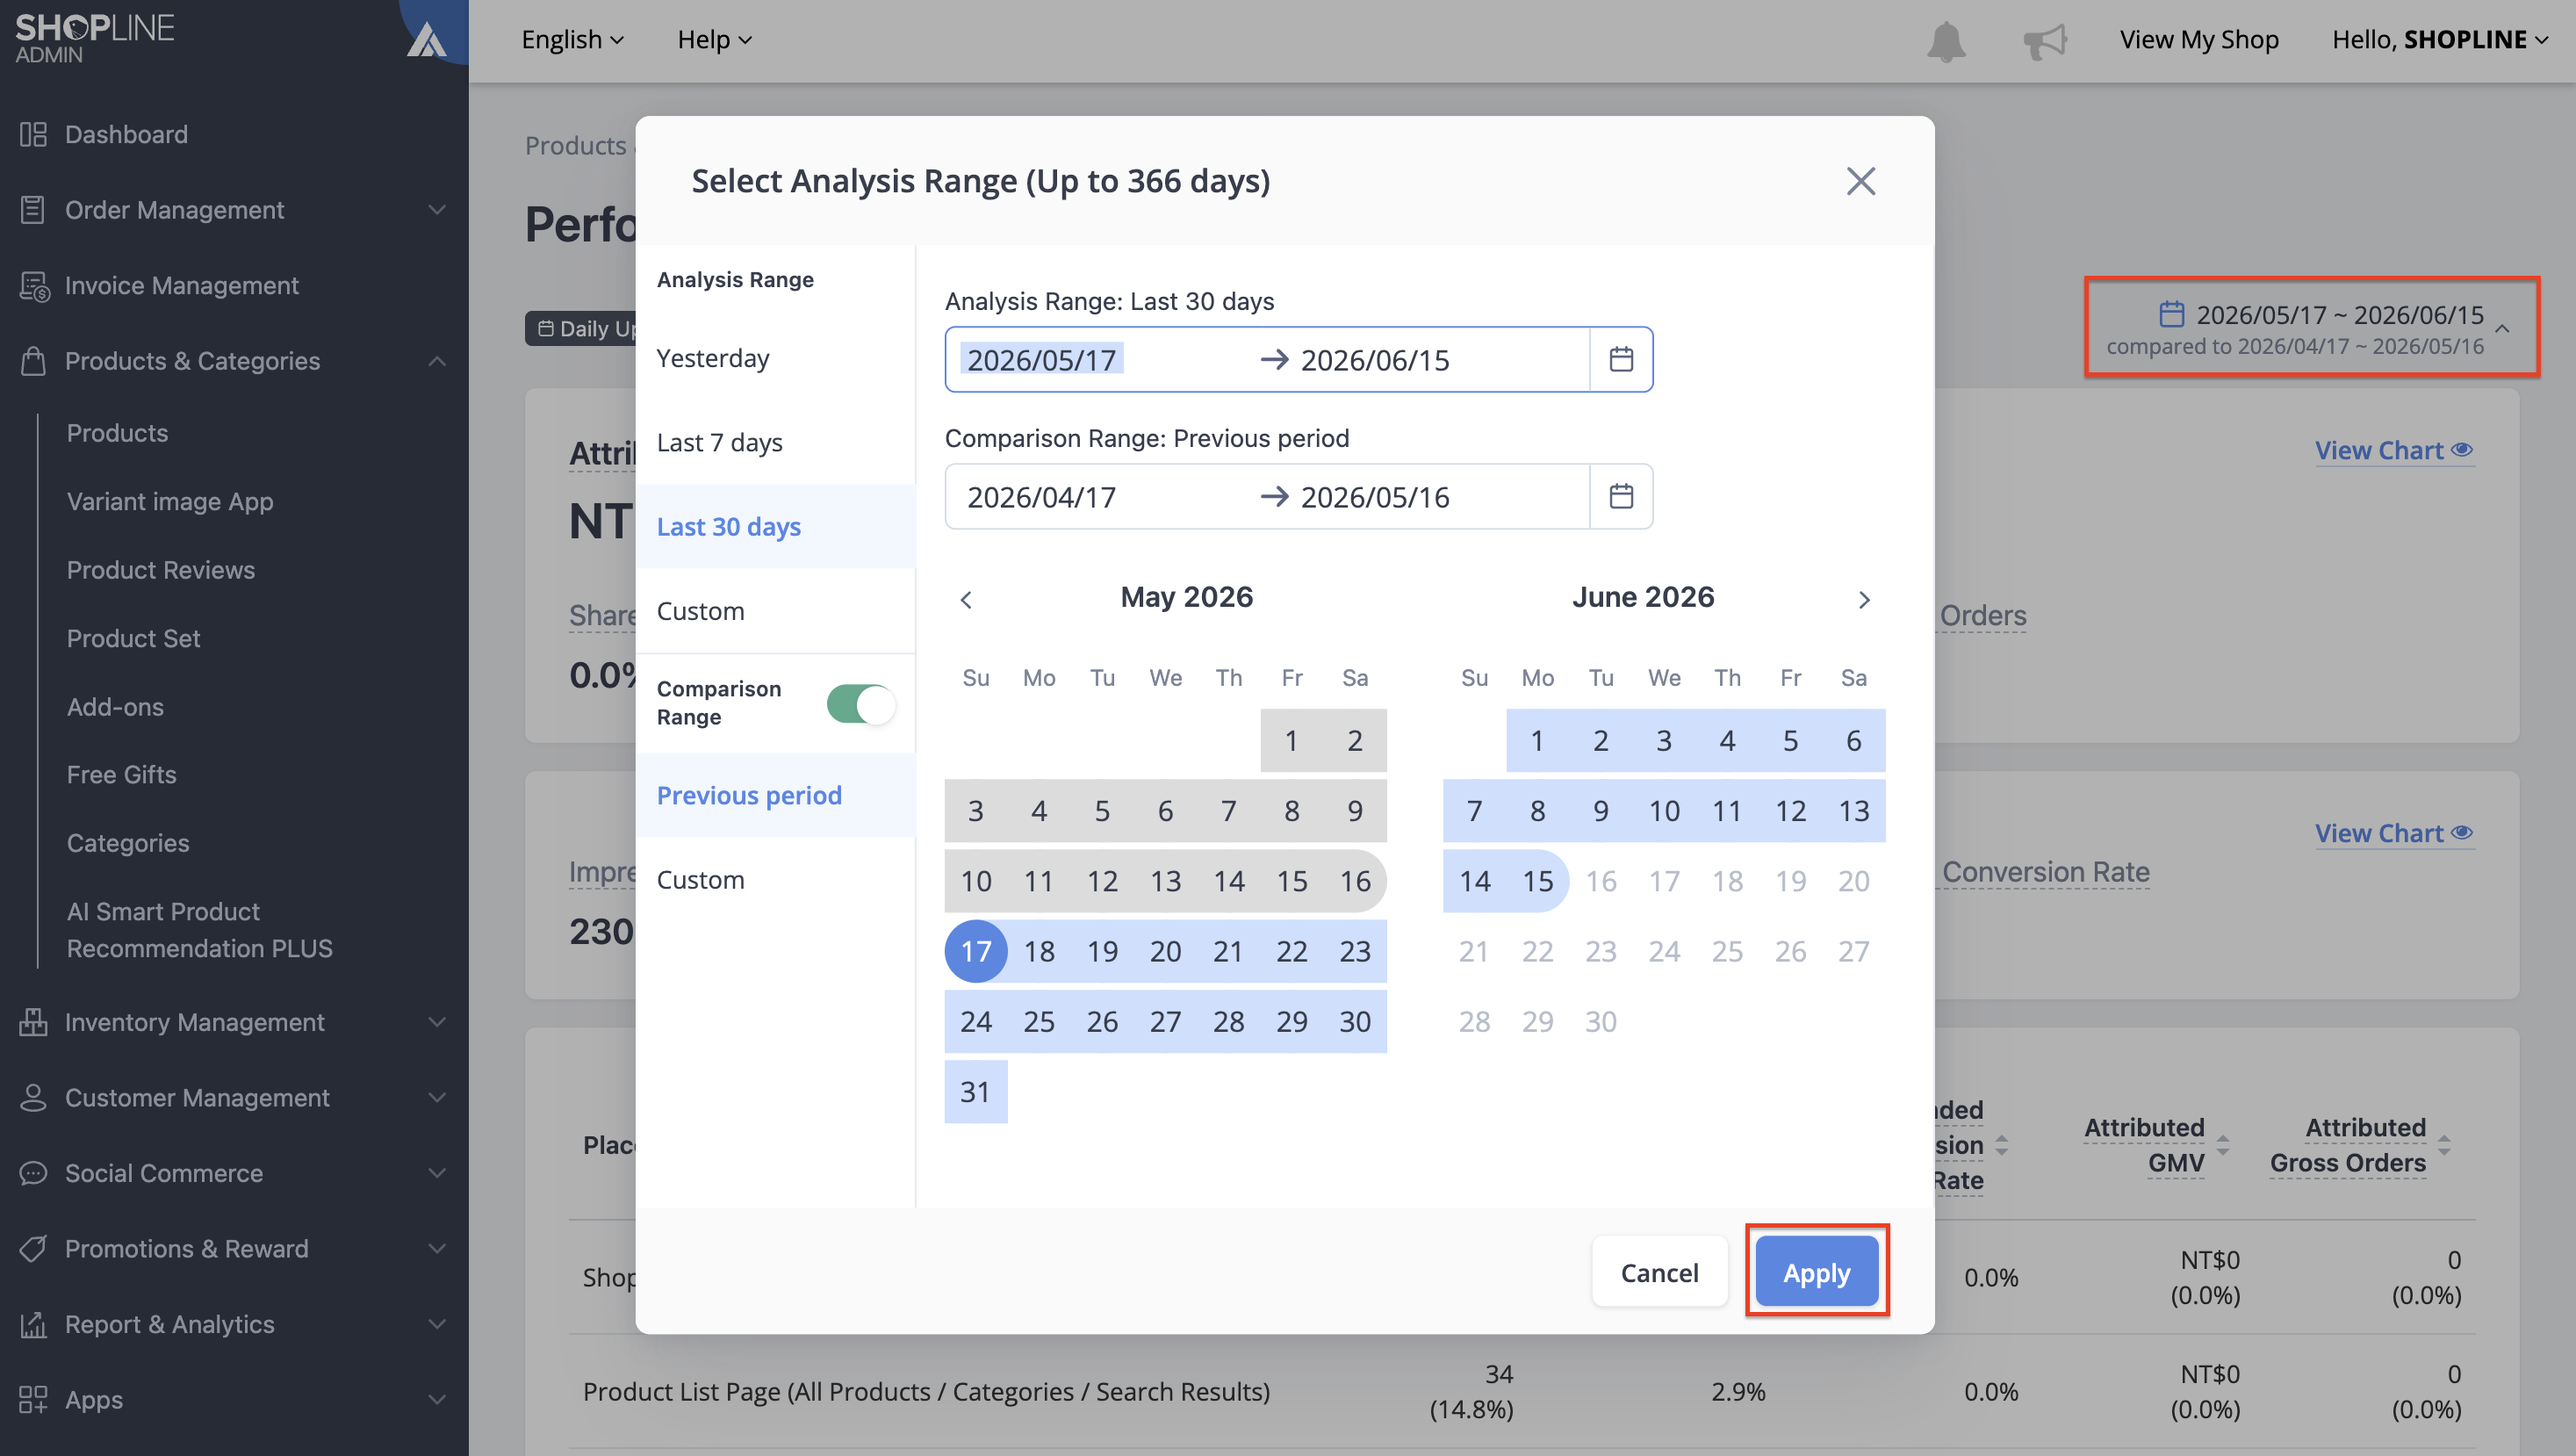Close the Select Analysis Range dialog
2576x1456 pixels.
coord(1860,181)
